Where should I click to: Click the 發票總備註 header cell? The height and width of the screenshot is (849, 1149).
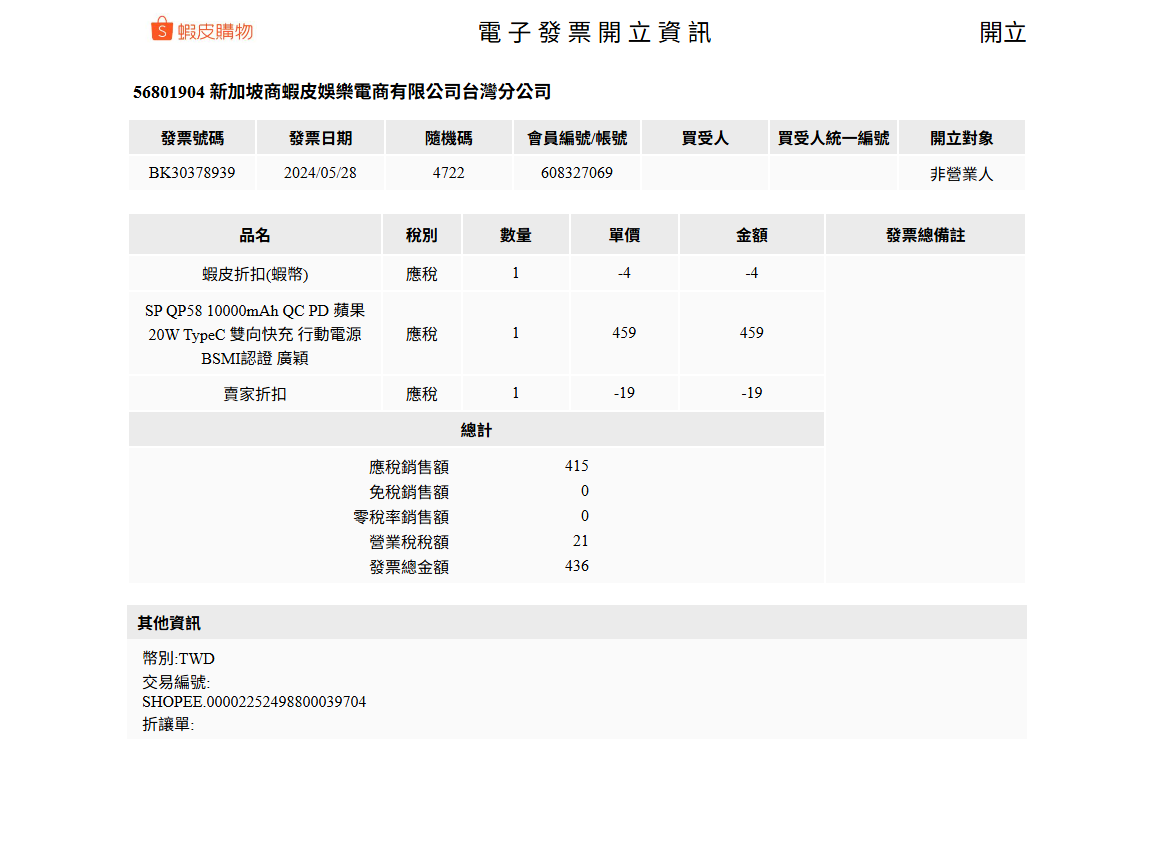[x=925, y=235]
